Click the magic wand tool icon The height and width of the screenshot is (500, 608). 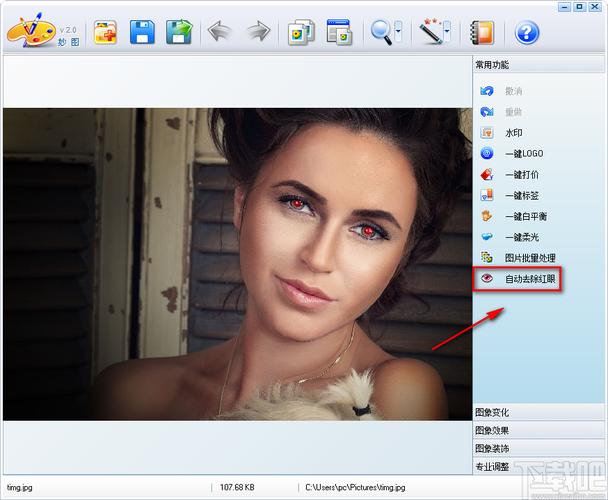point(430,31)
